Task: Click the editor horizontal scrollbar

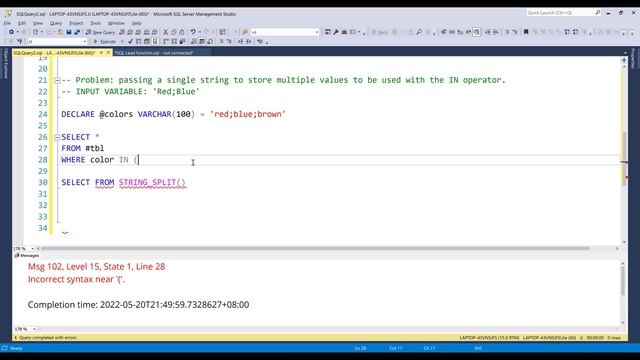Action: click(315, 248)
